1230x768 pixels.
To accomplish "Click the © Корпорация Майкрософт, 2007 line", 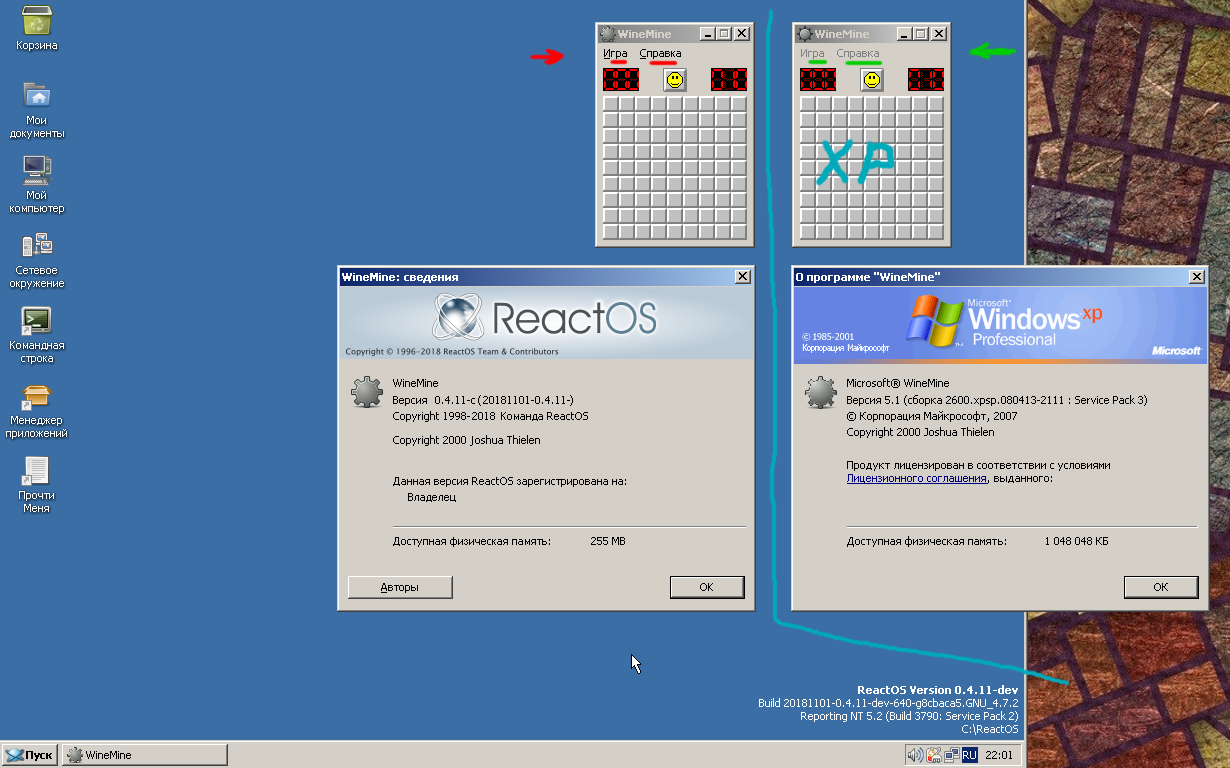I will pyautogui.click(x=932, y=416).
